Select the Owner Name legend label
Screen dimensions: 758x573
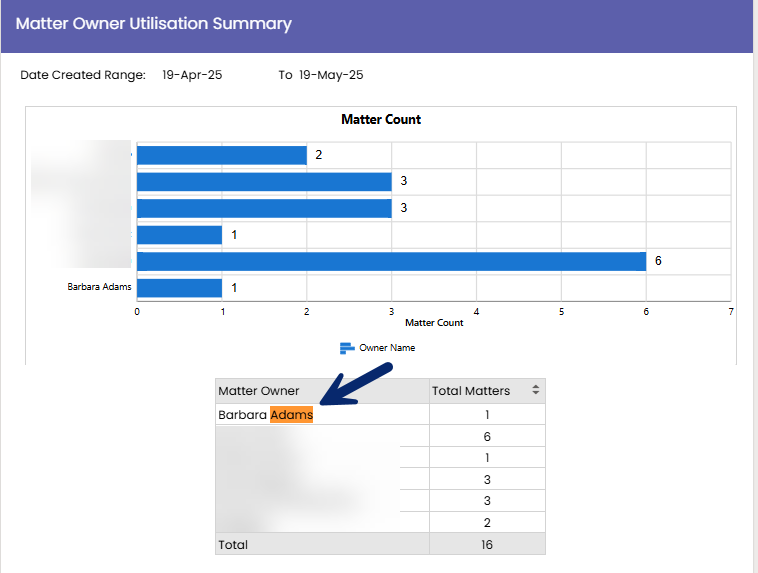[x=387, y=348]
